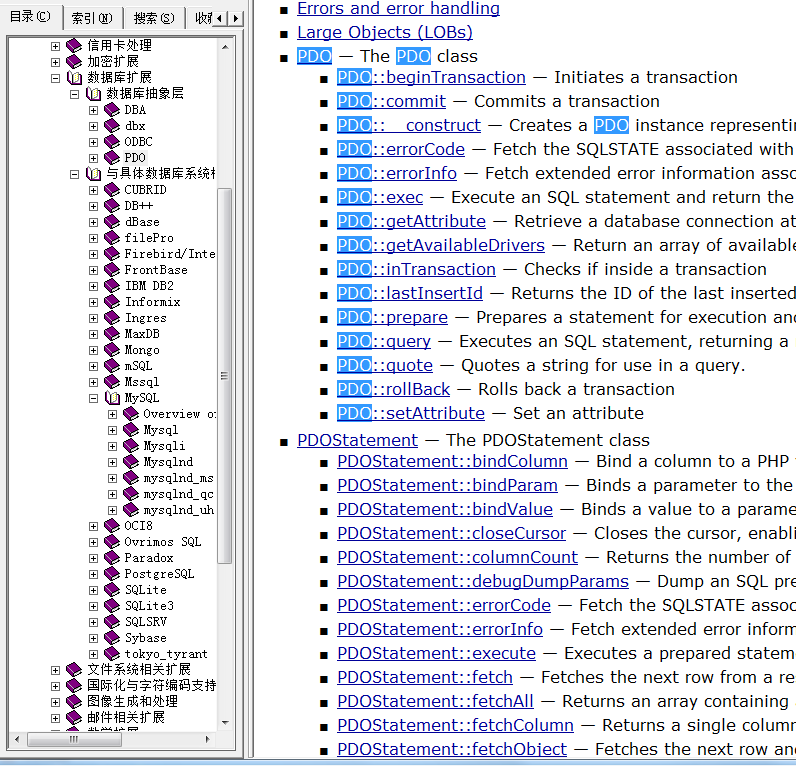Expand the mysqlnd_ms tree node
796x766 pixels.
coord(113,478)
